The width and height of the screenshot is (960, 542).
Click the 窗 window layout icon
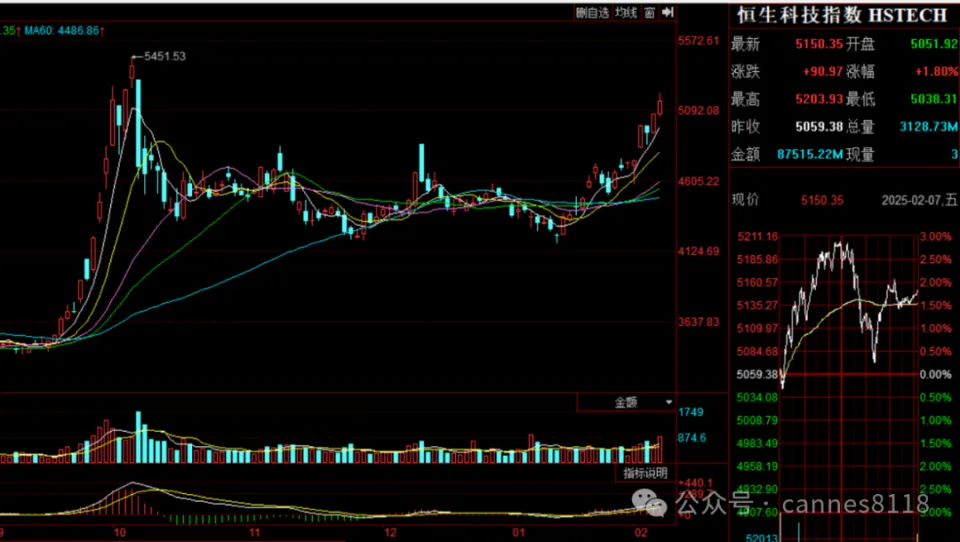click(x=650, y=13)
